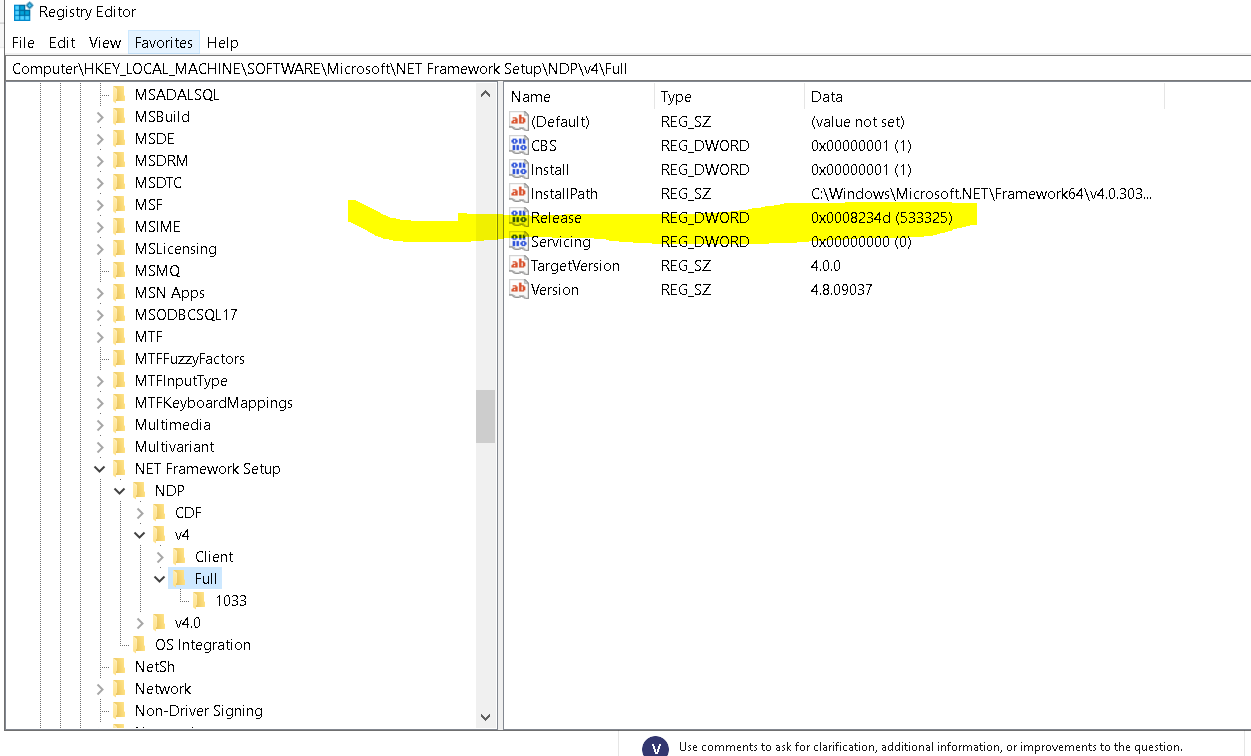This screenshot has width=1251, height=756.
Task: Select the Version value name
Action: click(555, 290)
